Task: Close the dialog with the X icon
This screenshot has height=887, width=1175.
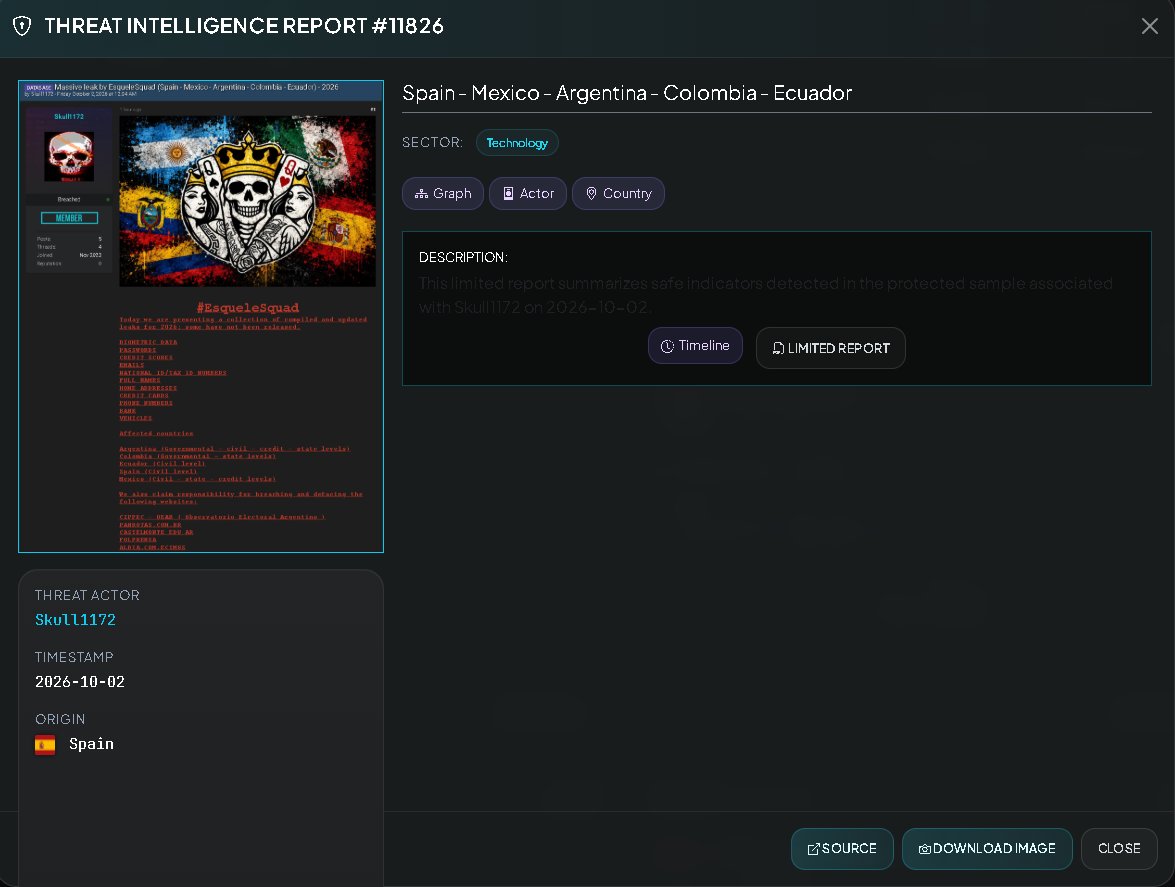Action: pos(1150,26)
